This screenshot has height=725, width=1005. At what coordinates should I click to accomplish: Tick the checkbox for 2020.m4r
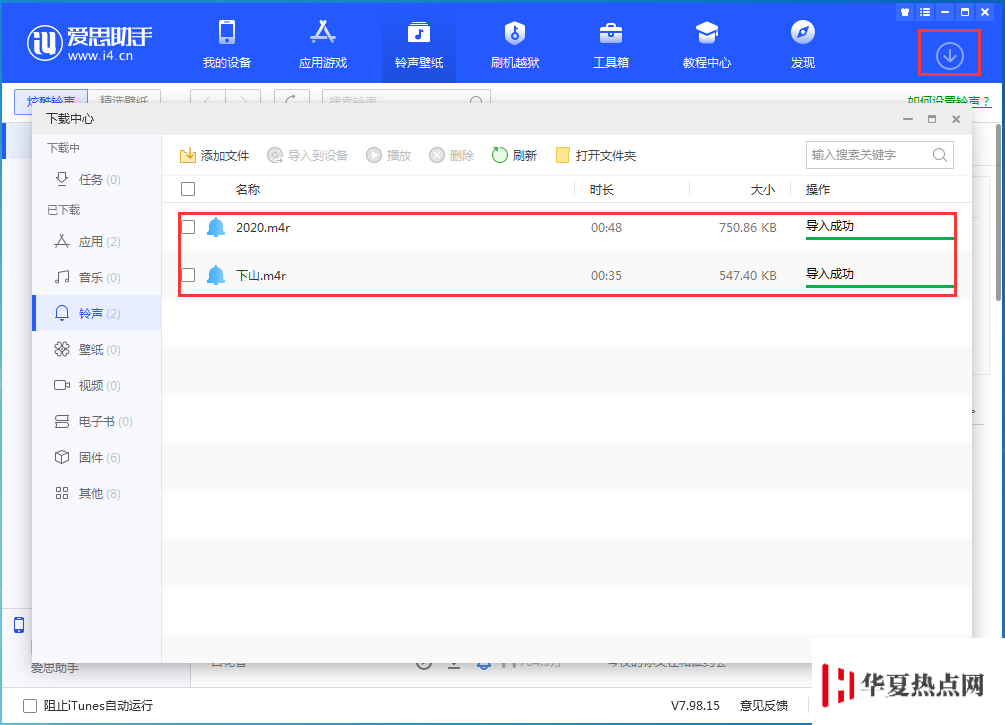coord(188,227)
